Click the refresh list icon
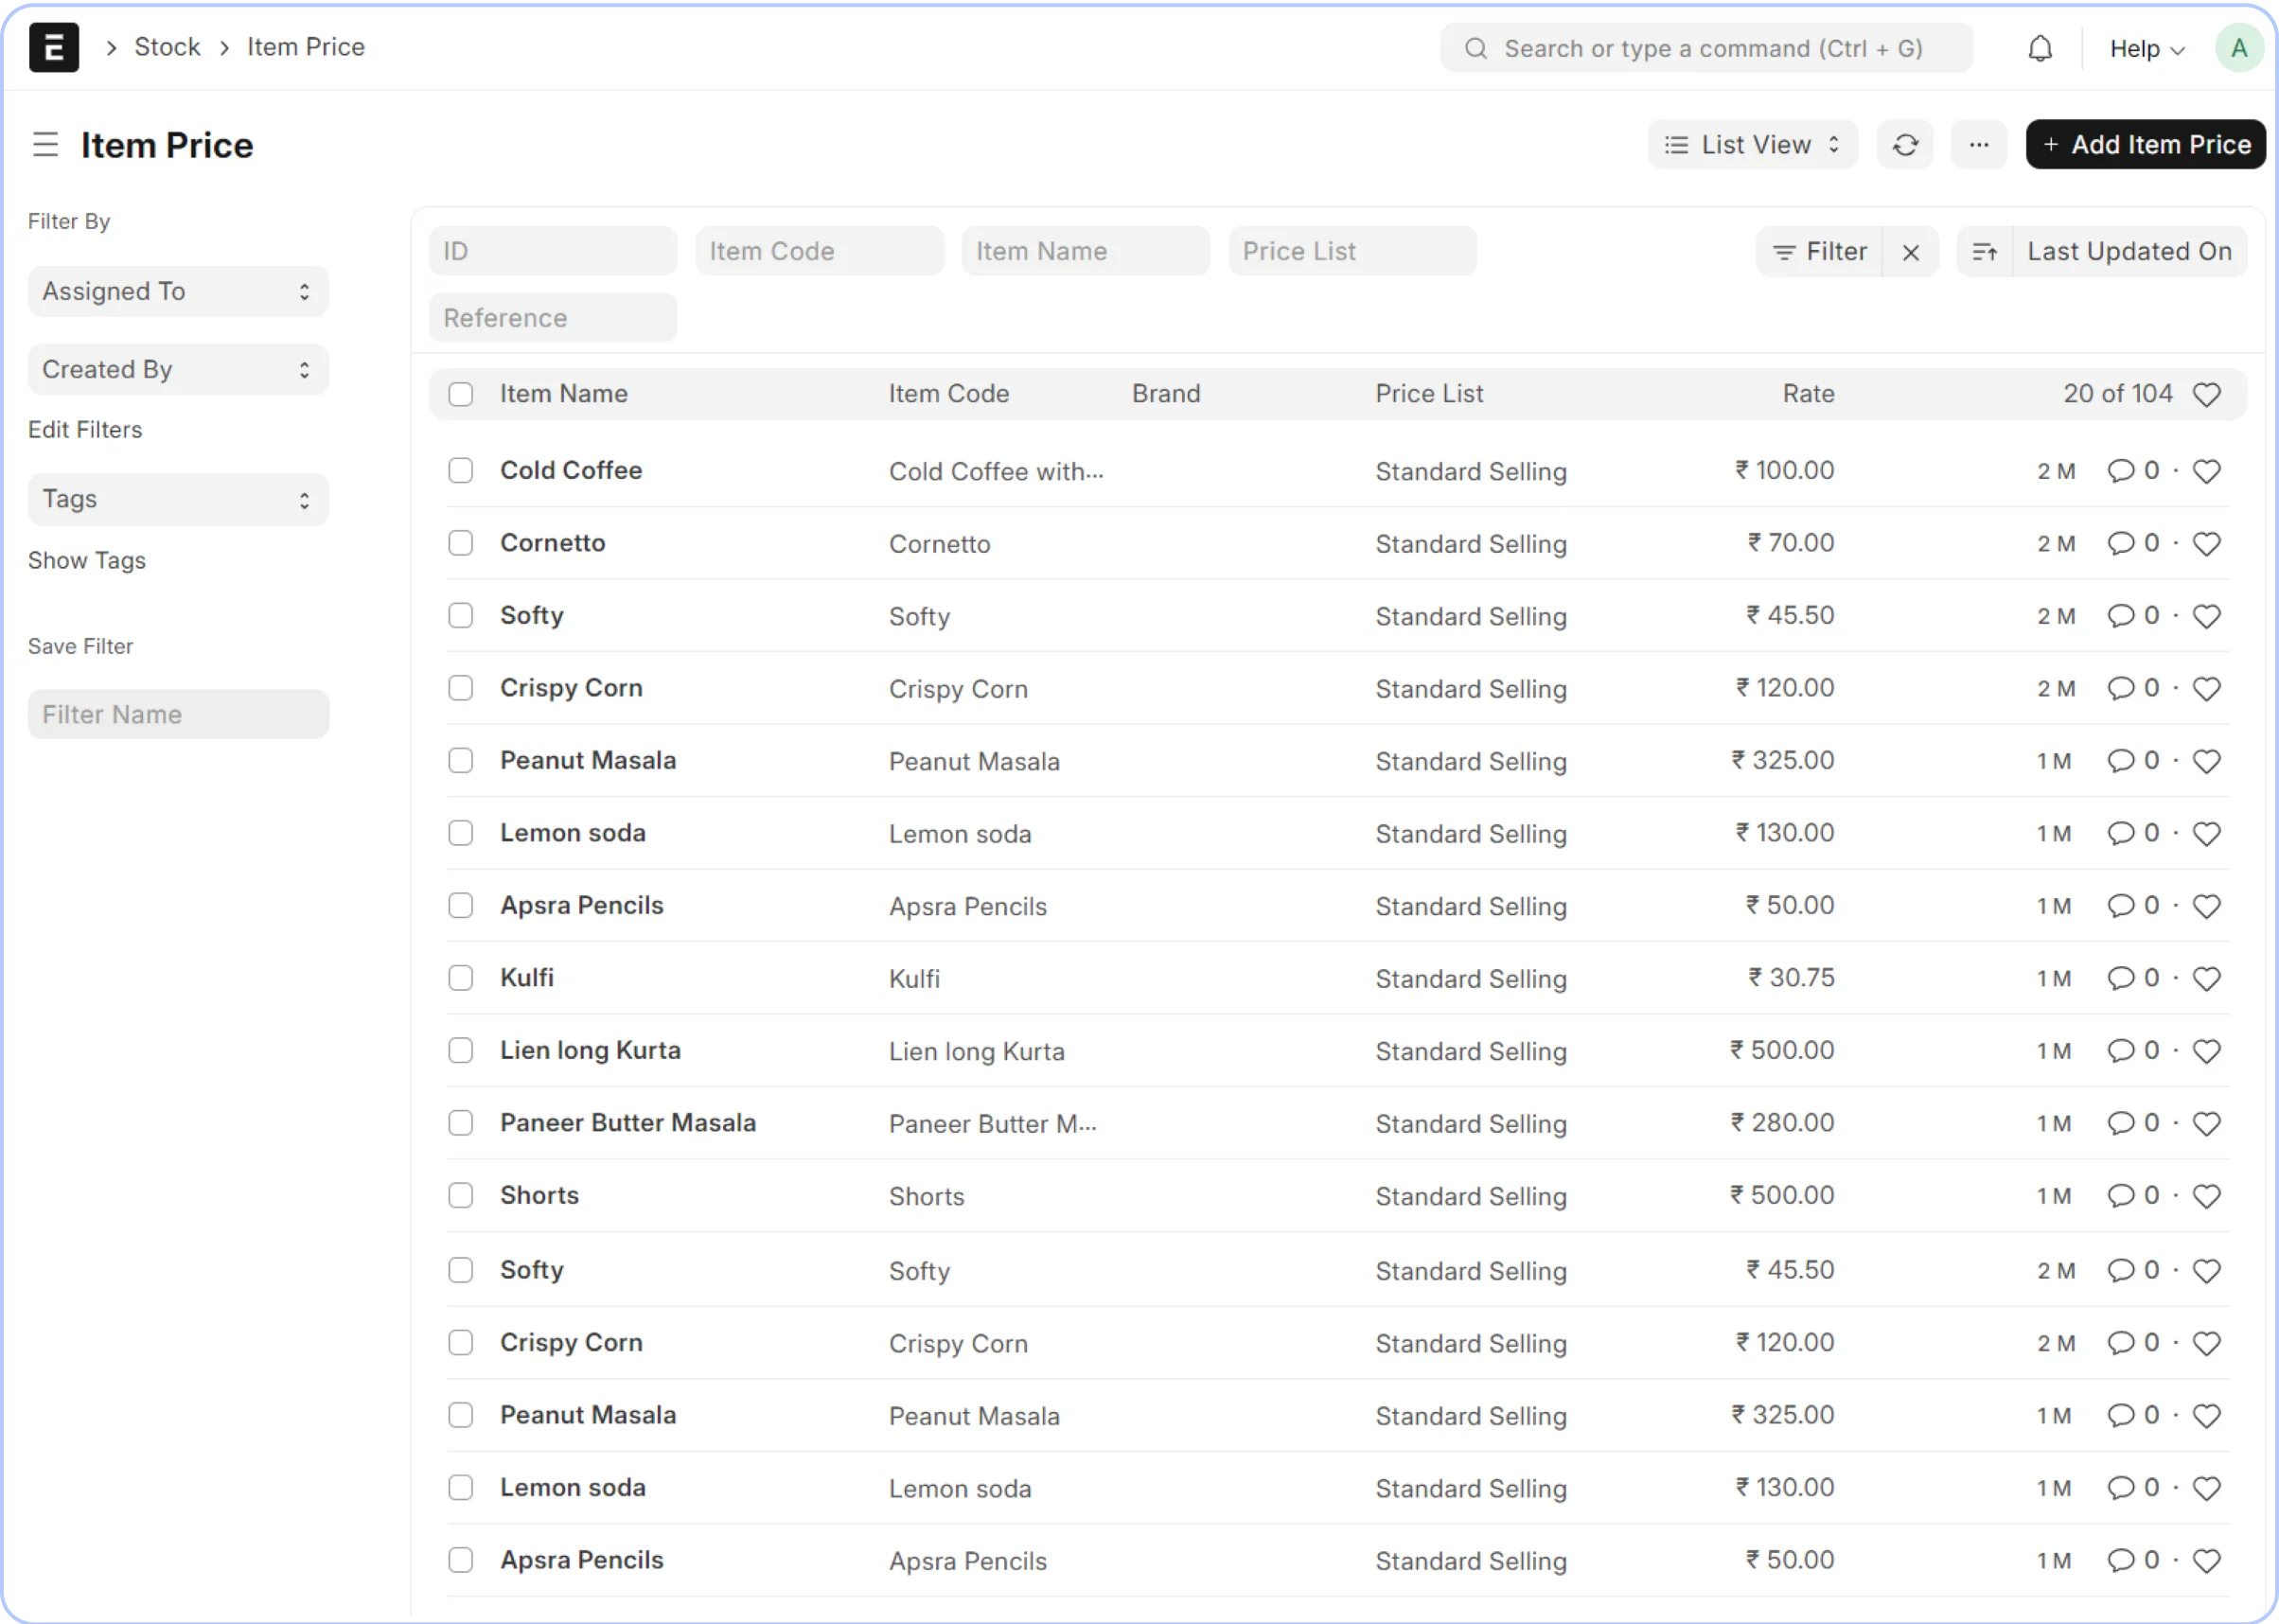The width and height of the screenshot is (2279, 1624). (x=1905, y=145)
